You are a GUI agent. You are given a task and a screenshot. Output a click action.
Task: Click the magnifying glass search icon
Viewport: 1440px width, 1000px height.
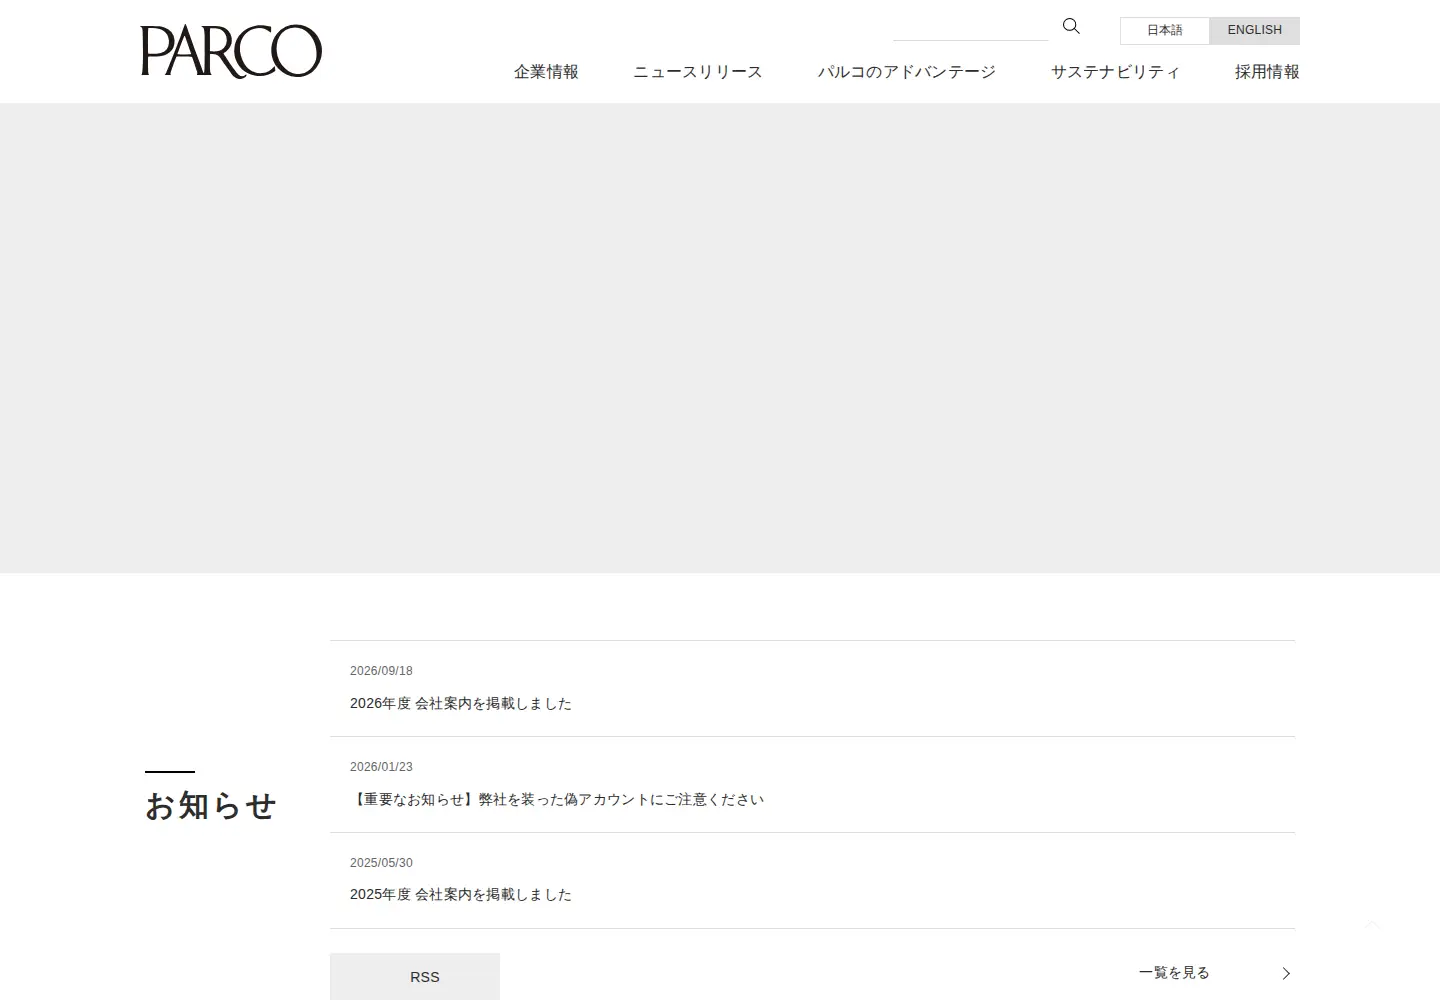(1071, 26)
